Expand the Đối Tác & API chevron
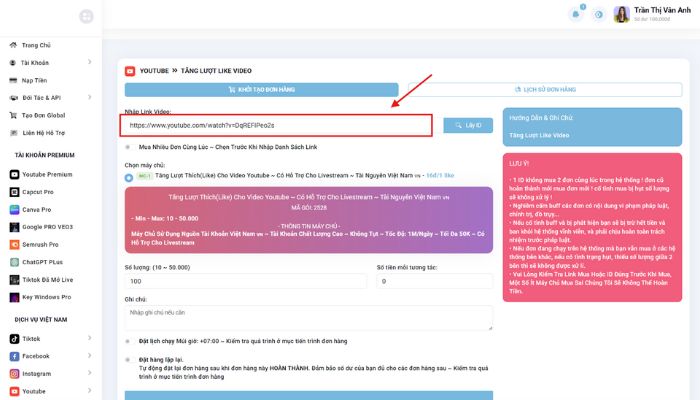This screenshot has width=700, height=400. pyautogui.click(x=89, y=97)
